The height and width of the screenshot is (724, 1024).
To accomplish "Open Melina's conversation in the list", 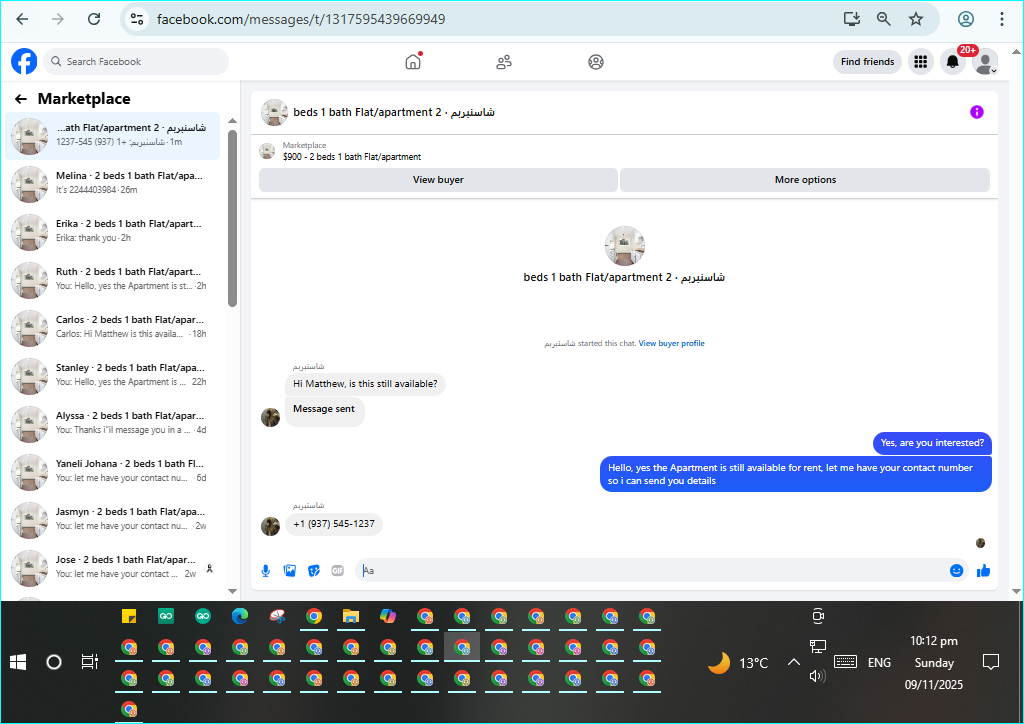I will tap(114, 183).
